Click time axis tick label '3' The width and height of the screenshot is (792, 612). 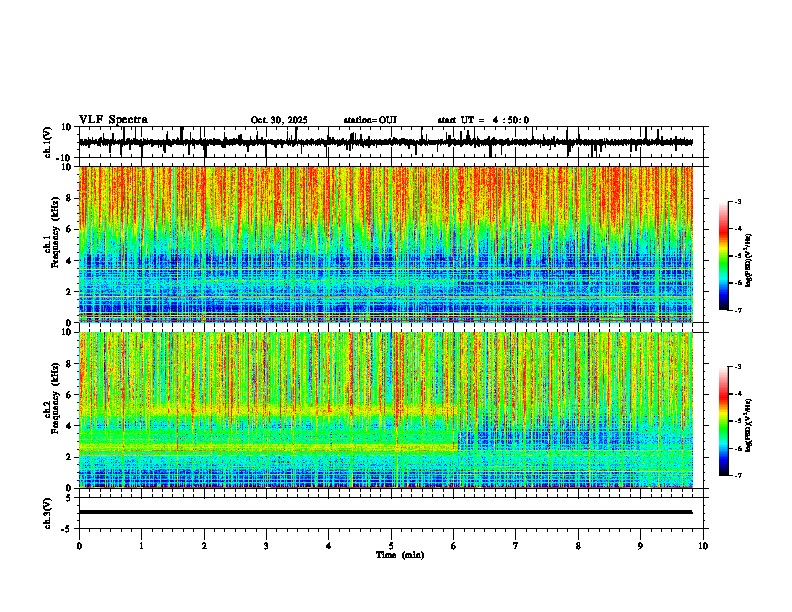266,546
